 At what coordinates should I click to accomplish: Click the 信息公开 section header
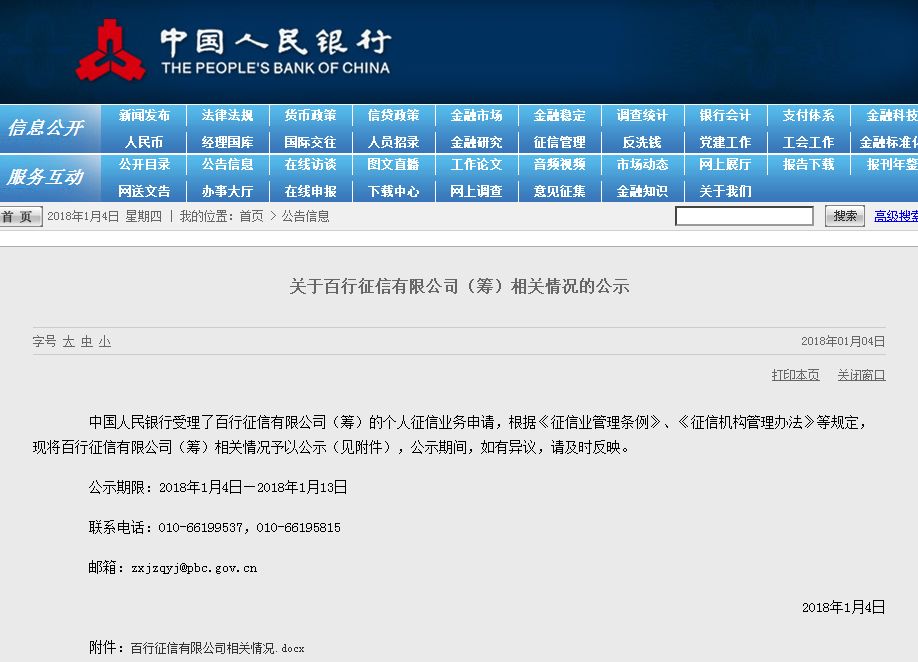(46, 128)
